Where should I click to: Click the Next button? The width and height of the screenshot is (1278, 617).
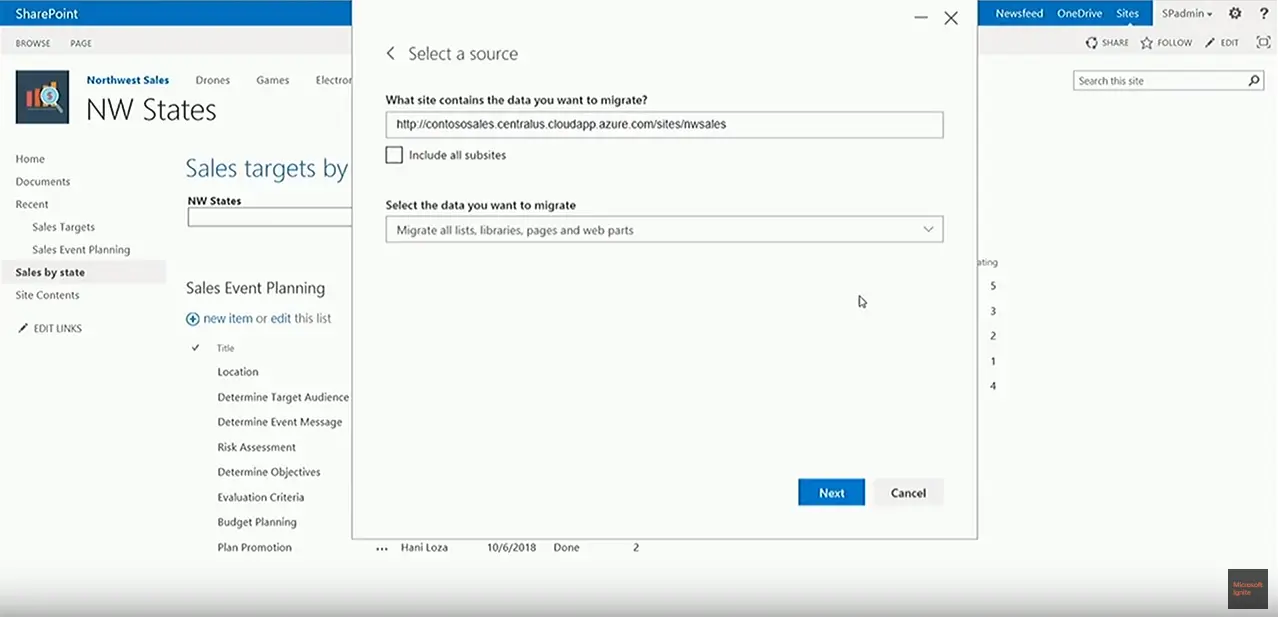click(831, 493)
